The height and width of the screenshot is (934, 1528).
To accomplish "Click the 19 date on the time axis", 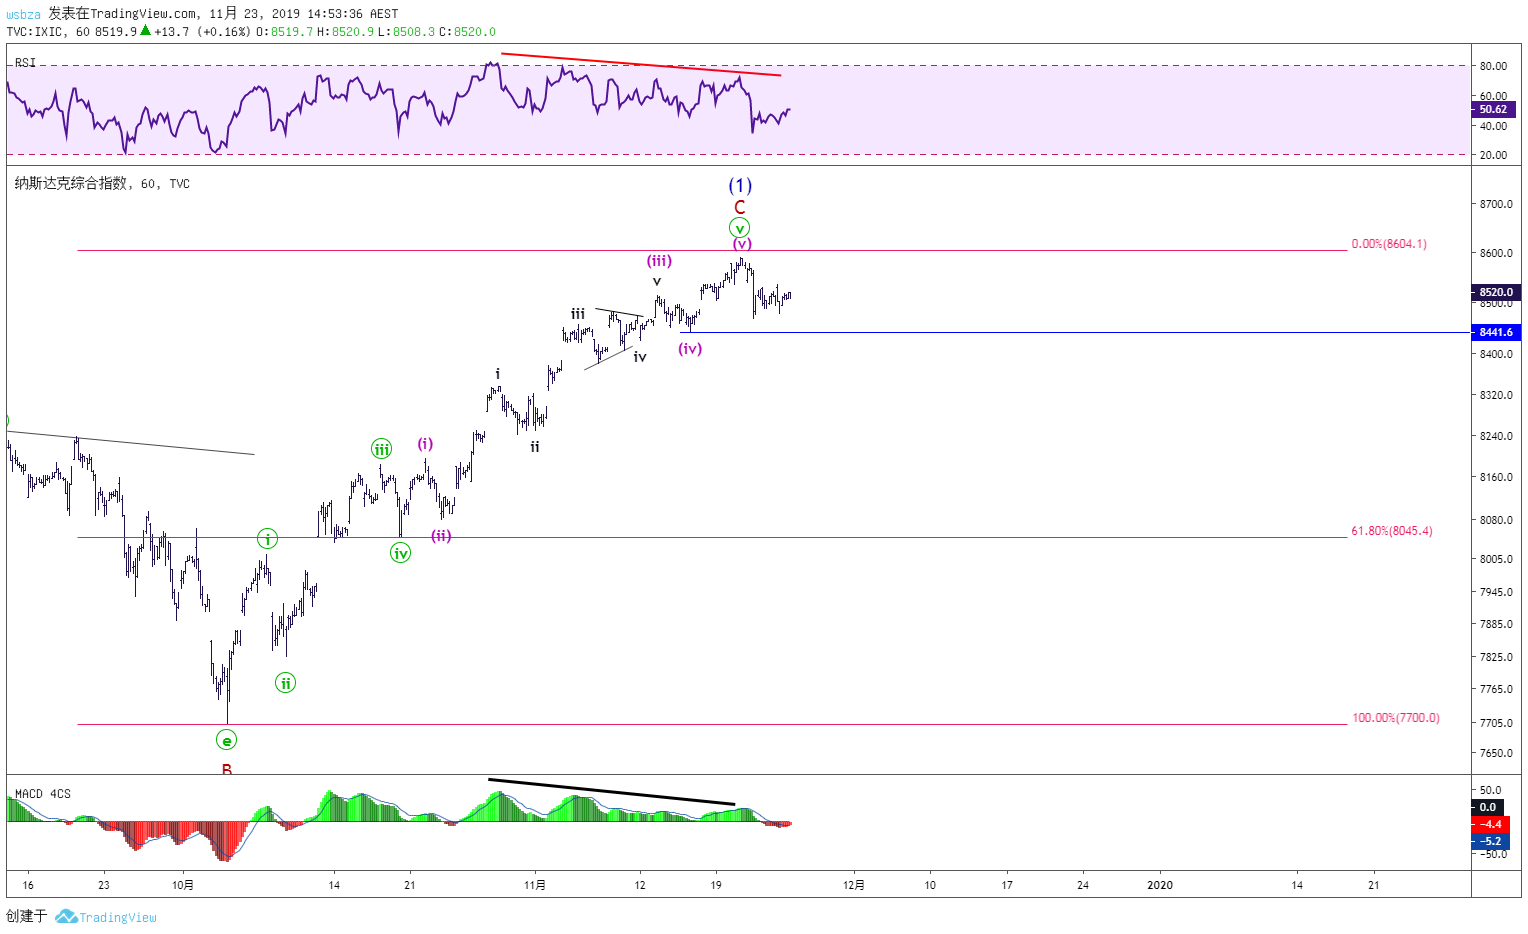I will point(716,885).
